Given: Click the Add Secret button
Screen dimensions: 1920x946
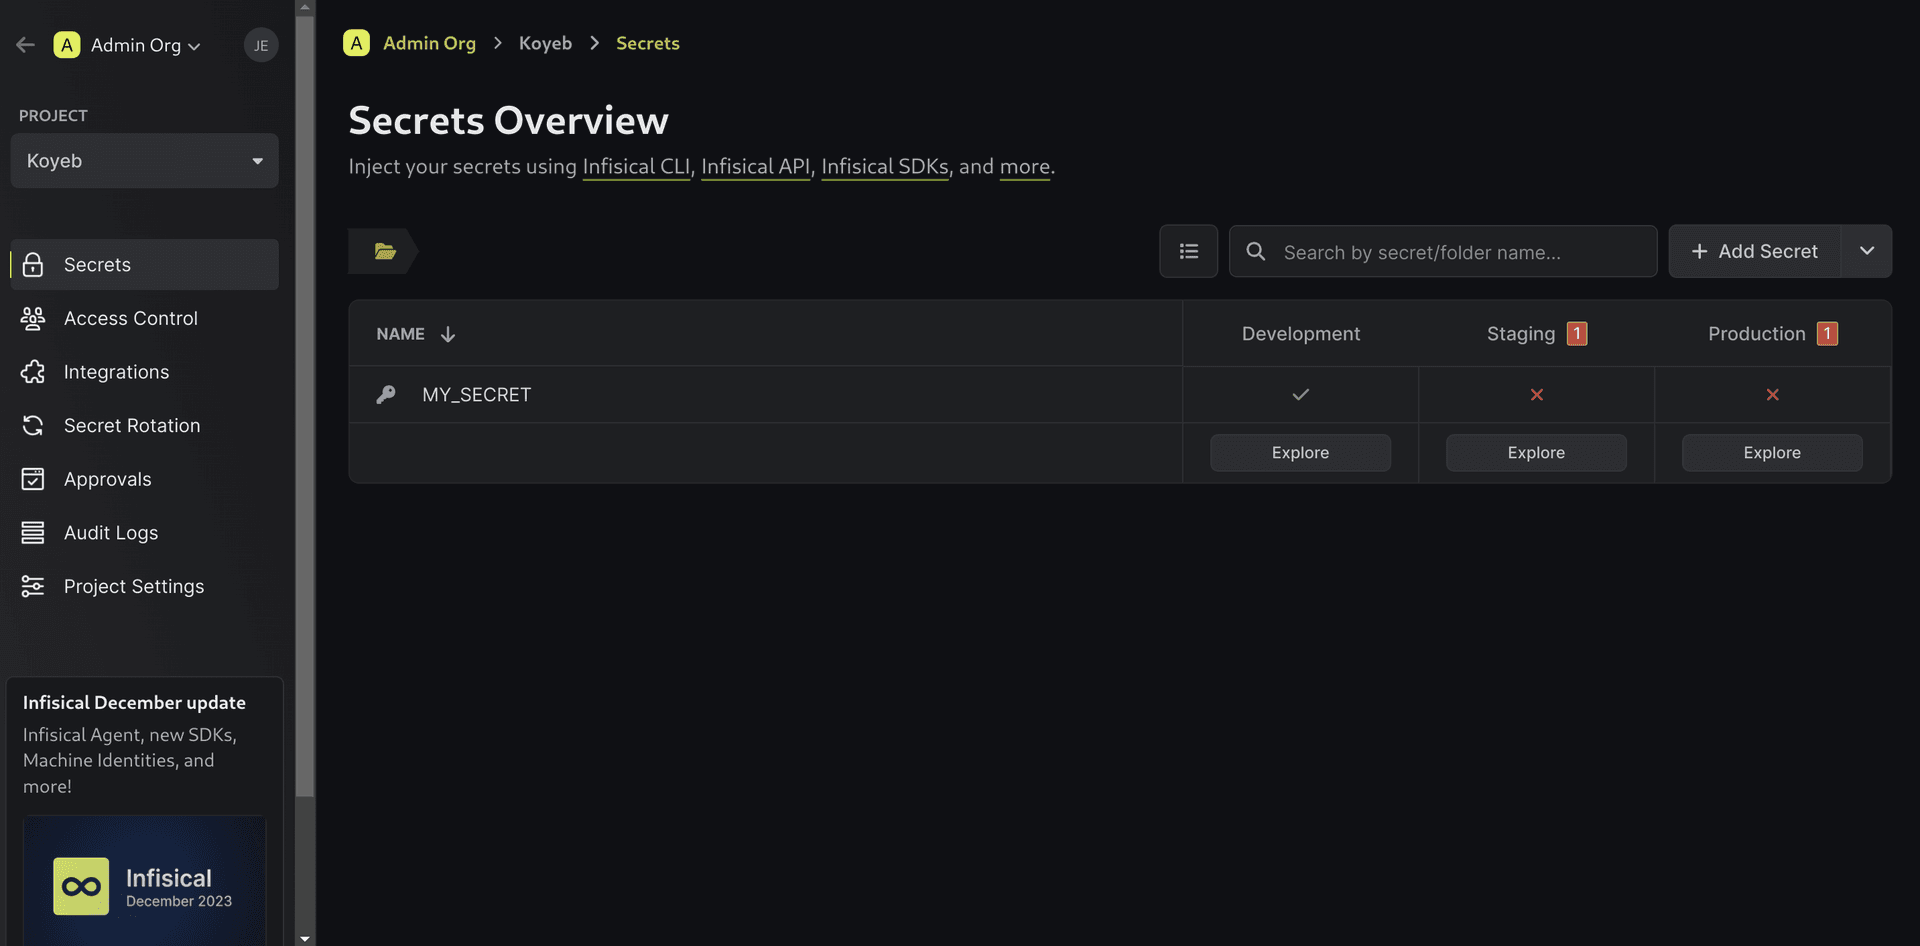Looking at the screenshot, I should click(1755, 251).
